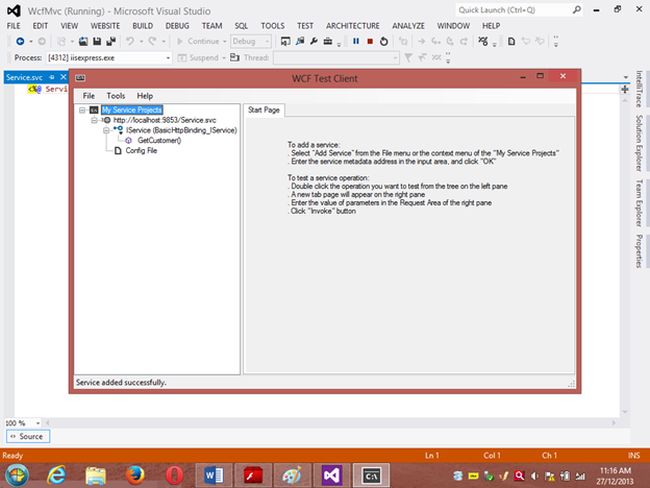650x488 pixels.
Task: Open the Solution Explorer side tab
Action: click(x=639, y=143)
